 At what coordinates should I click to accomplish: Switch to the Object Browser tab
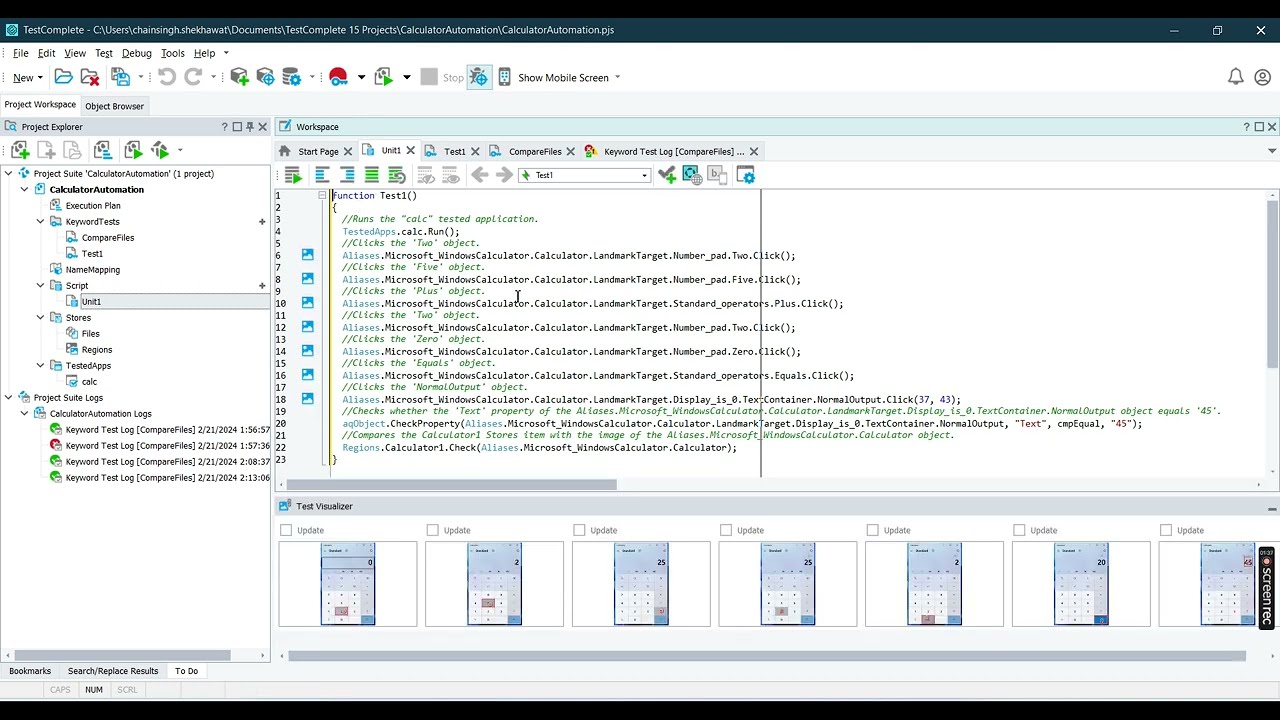click(x=114, y=106)
